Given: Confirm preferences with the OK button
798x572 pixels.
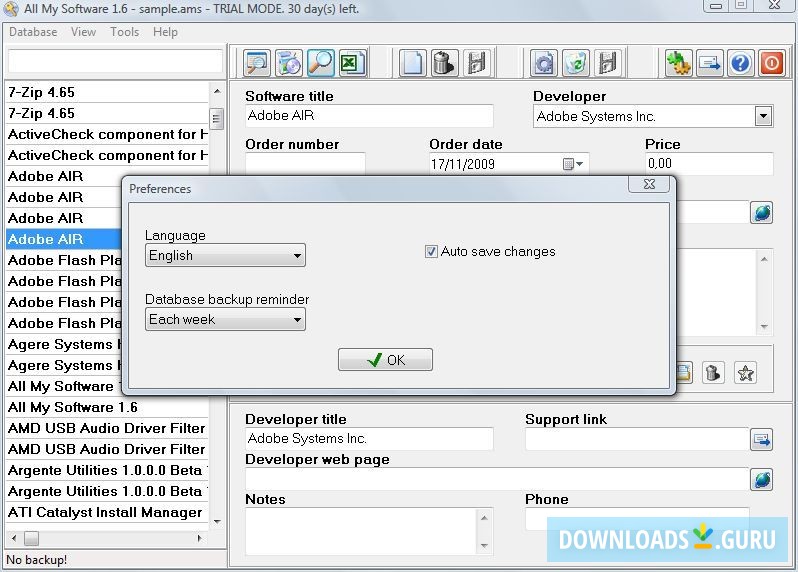Looking at the screenshot, I should click(385, 360).
